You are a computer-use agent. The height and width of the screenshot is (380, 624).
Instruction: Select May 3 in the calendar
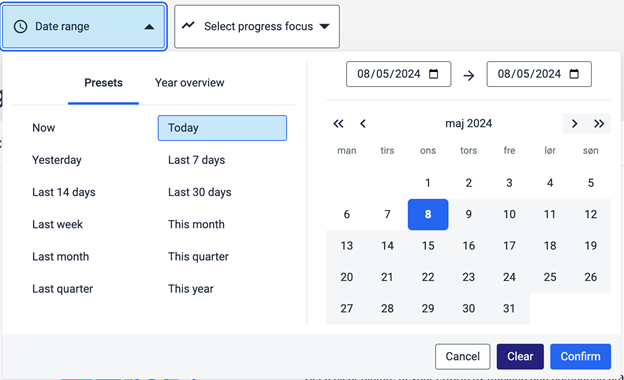(x=509, y=183)
